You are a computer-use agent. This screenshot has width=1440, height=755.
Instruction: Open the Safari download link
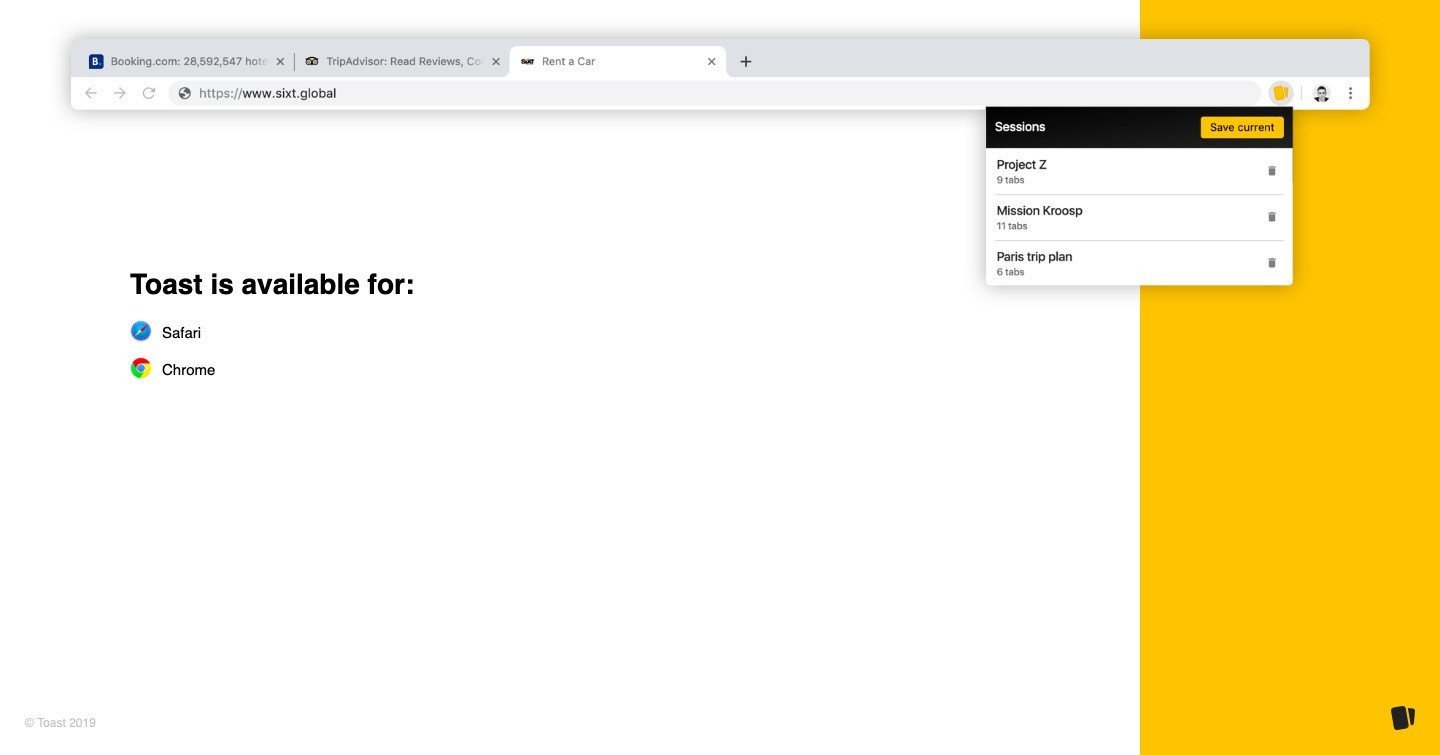[x=181, y=333]
